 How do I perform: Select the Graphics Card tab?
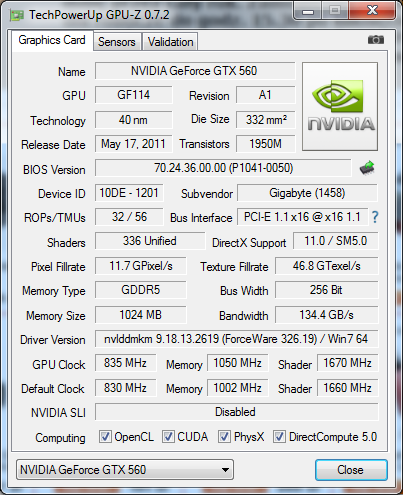52,40
